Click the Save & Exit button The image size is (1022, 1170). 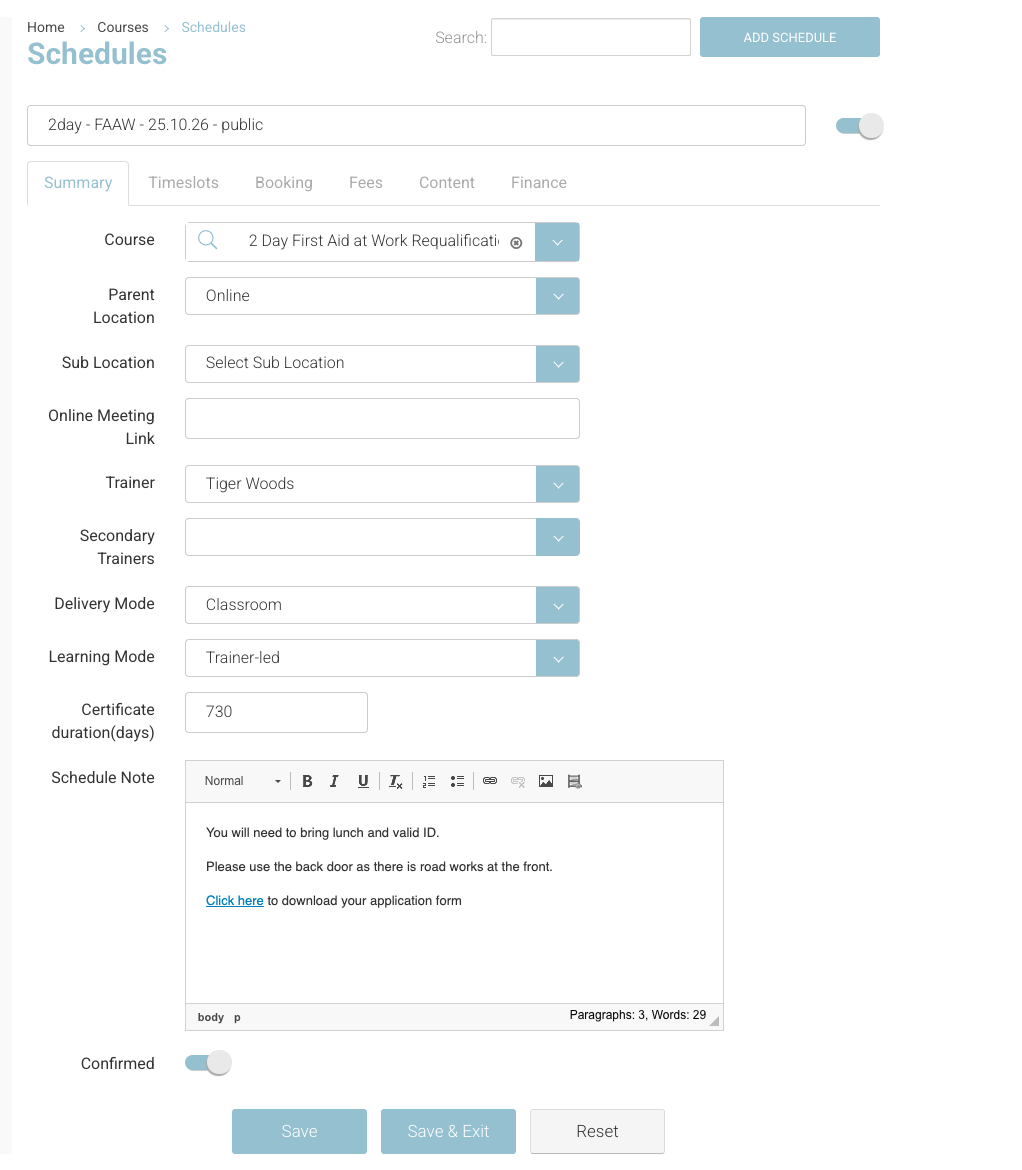[448, 1131]
